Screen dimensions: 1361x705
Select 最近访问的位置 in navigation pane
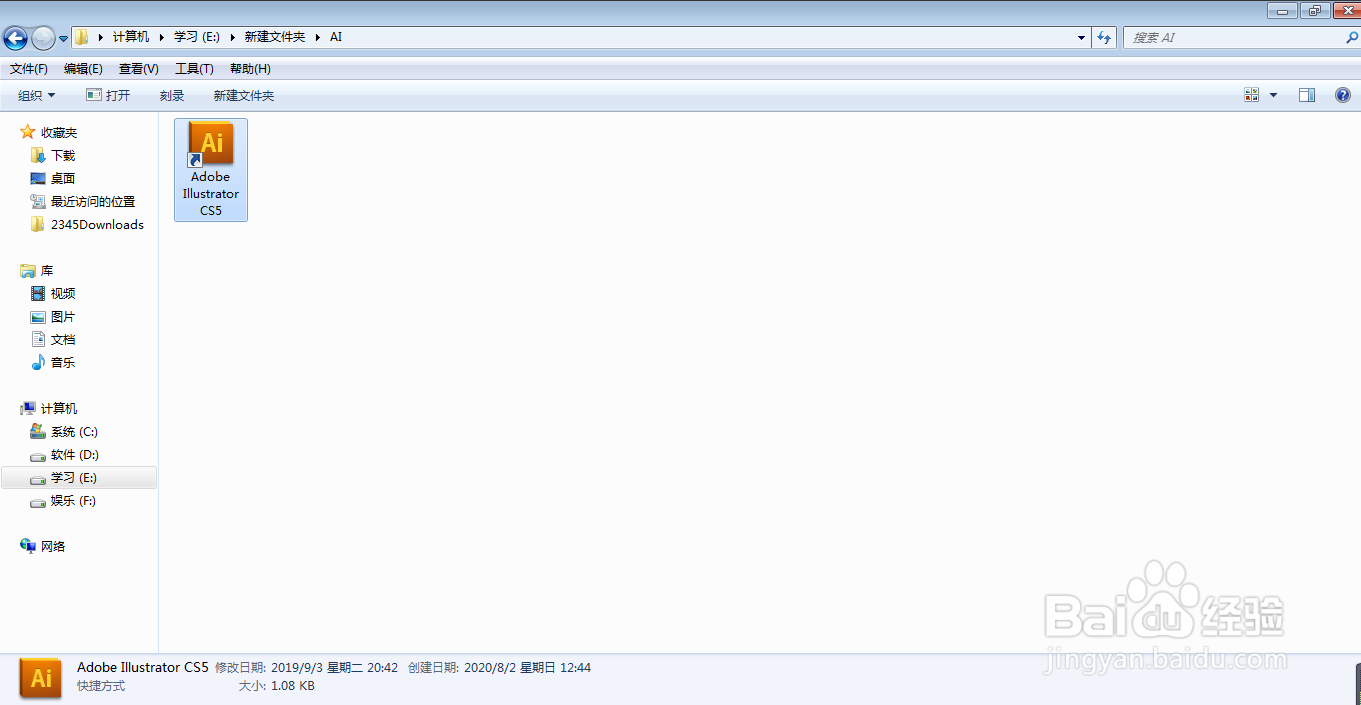pos(93,202)
